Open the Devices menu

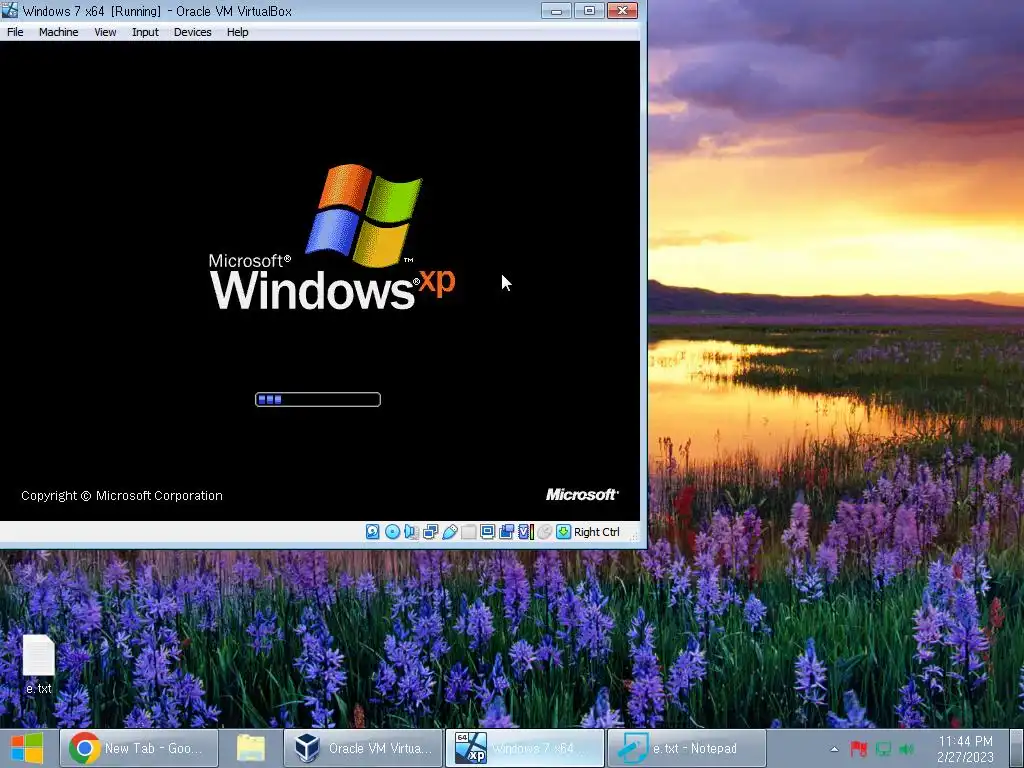pyautogui.click(x=193, y=32)
